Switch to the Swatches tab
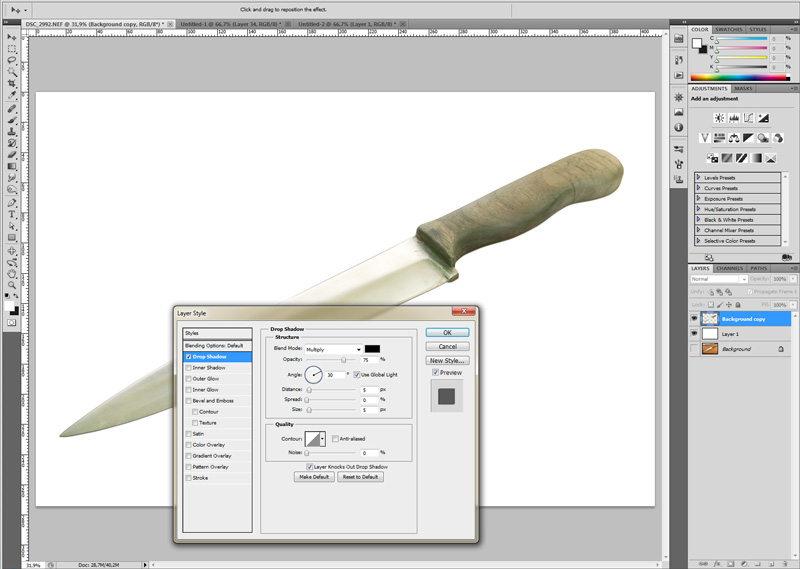The image size is (800, 569). tap(729, 29)
